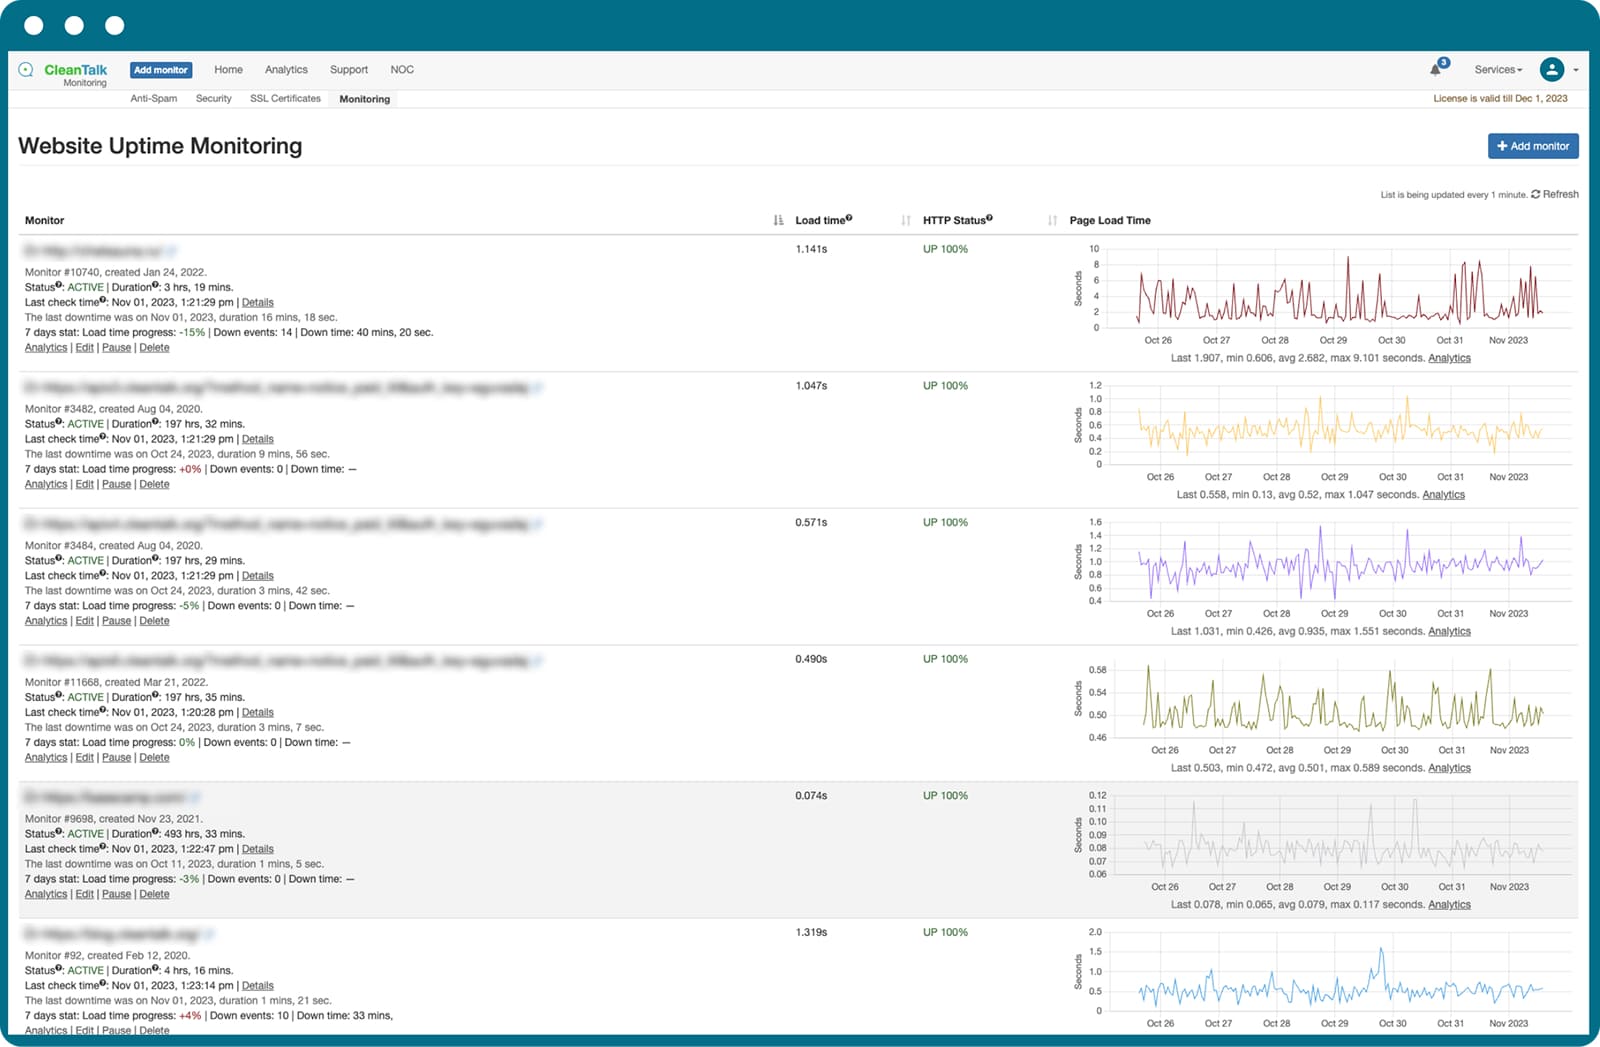Pause monitor #10740

point(116,347)
